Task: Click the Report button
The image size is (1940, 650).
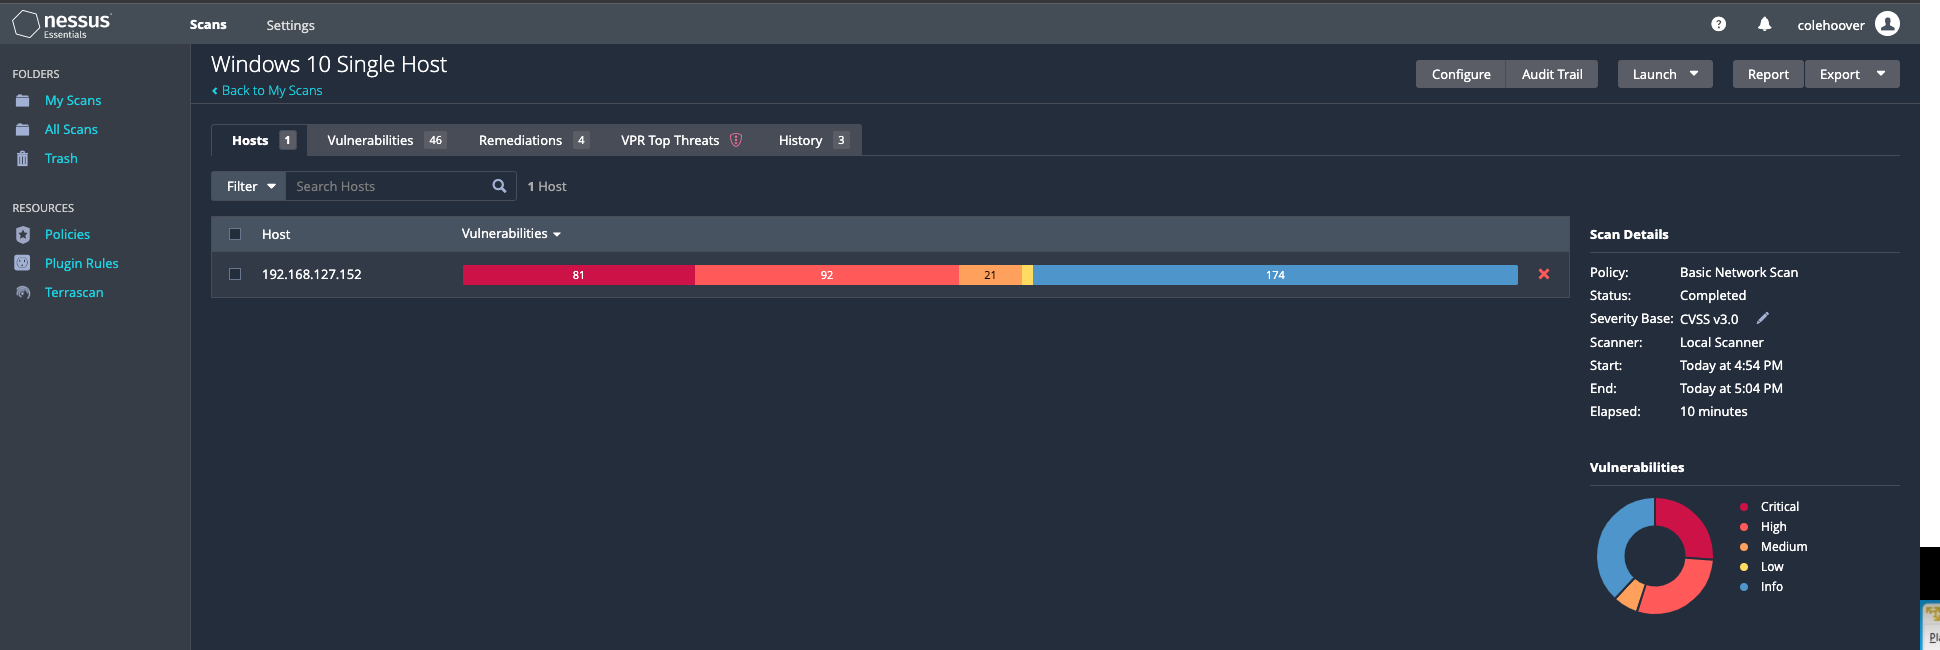Action: (1768, 74)
